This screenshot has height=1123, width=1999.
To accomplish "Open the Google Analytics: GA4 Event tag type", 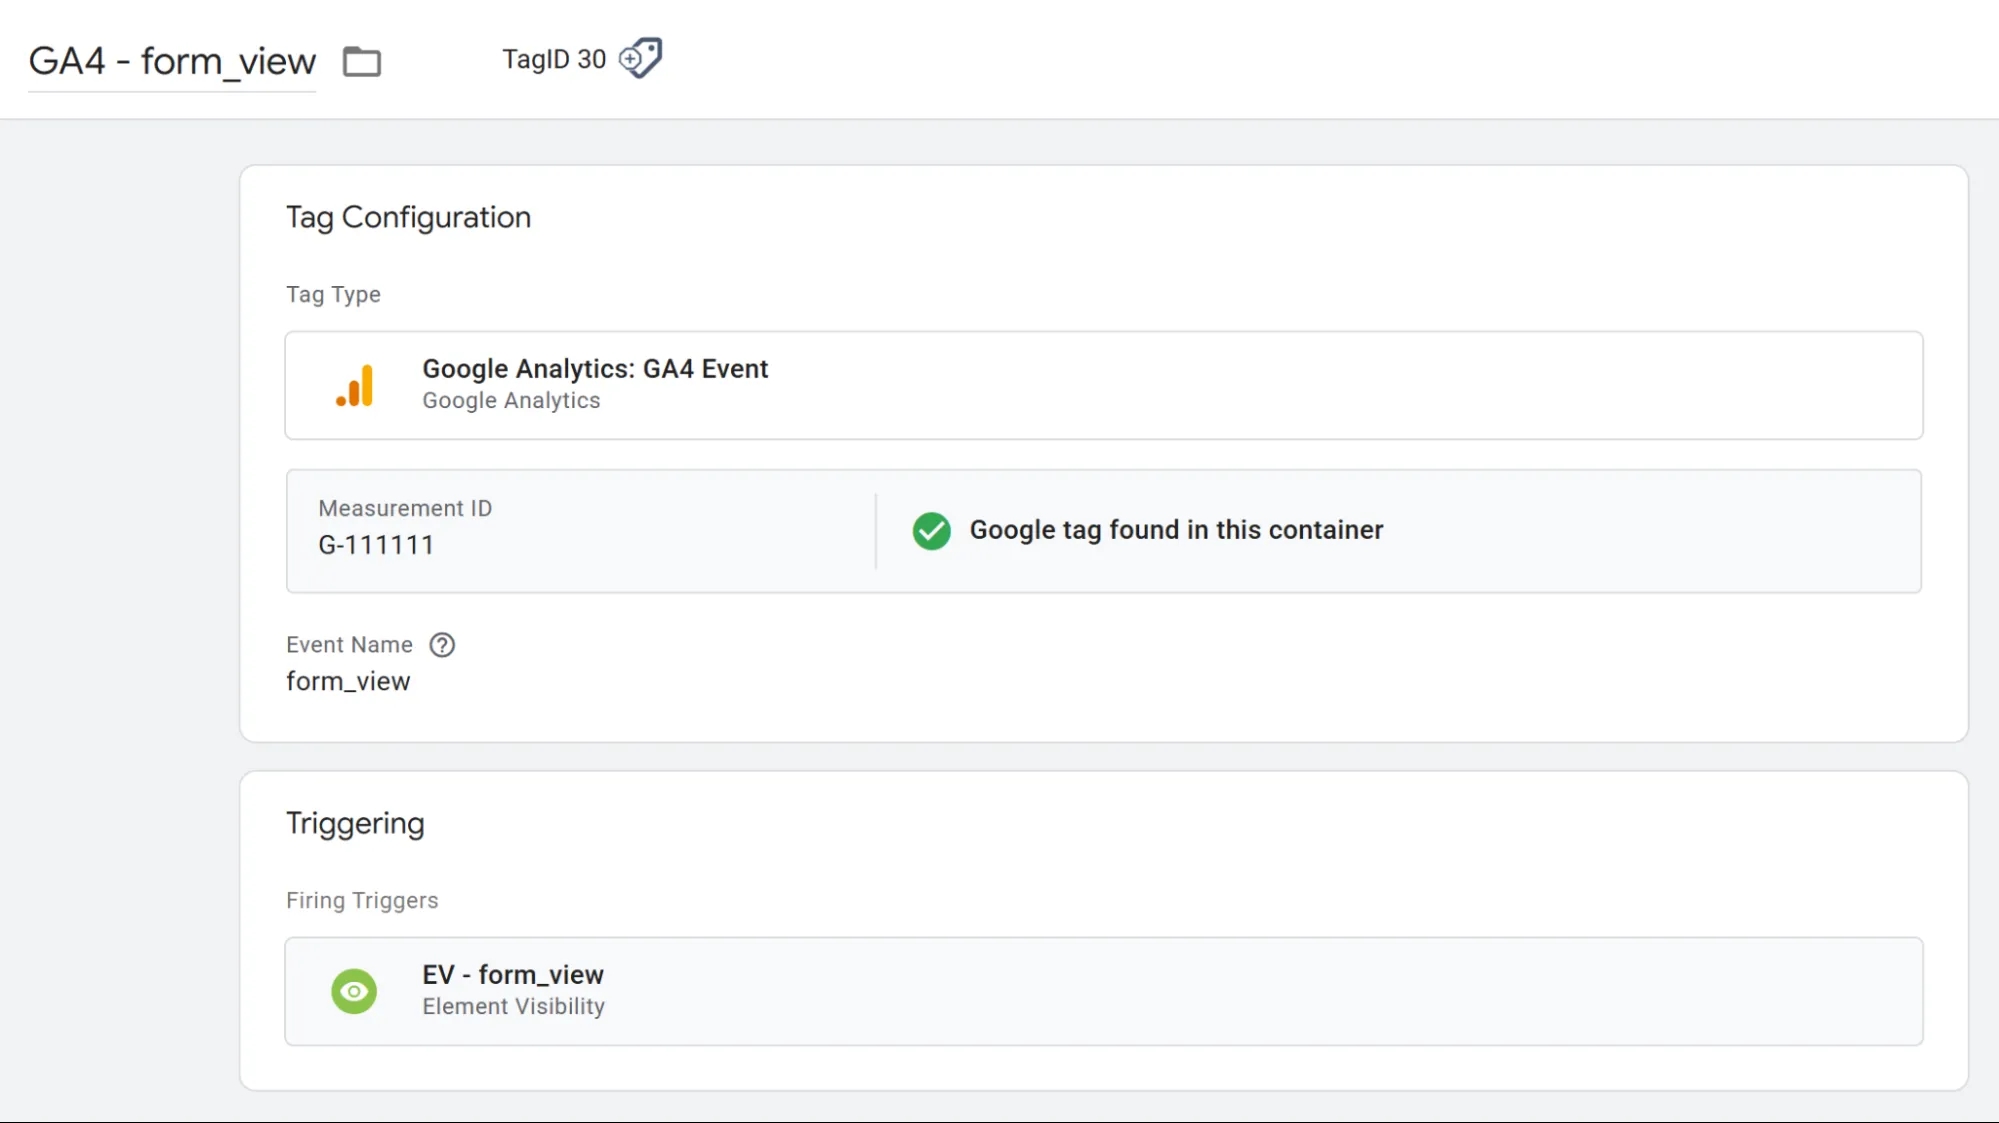I will point(1103,385).
